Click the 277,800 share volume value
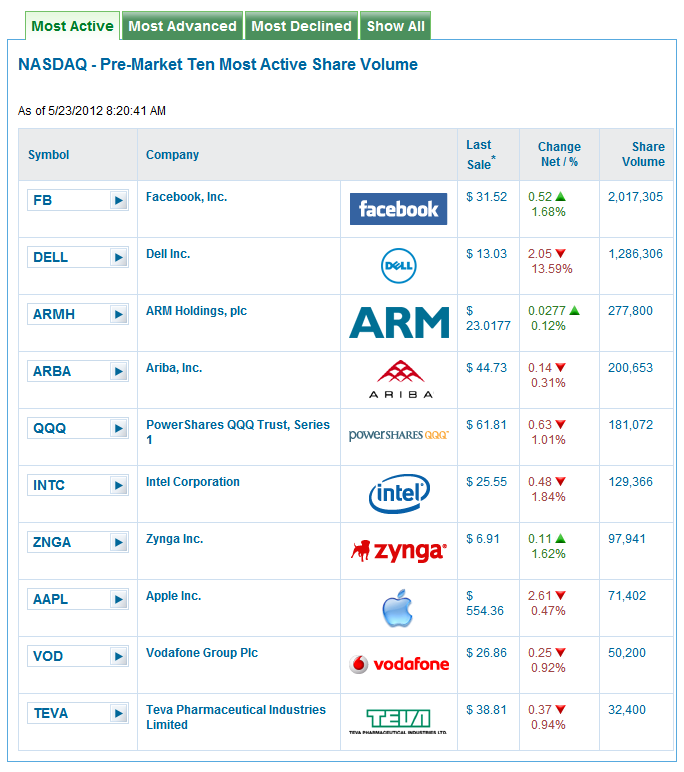This screenshot has height=772, width=684. (630, 311)
